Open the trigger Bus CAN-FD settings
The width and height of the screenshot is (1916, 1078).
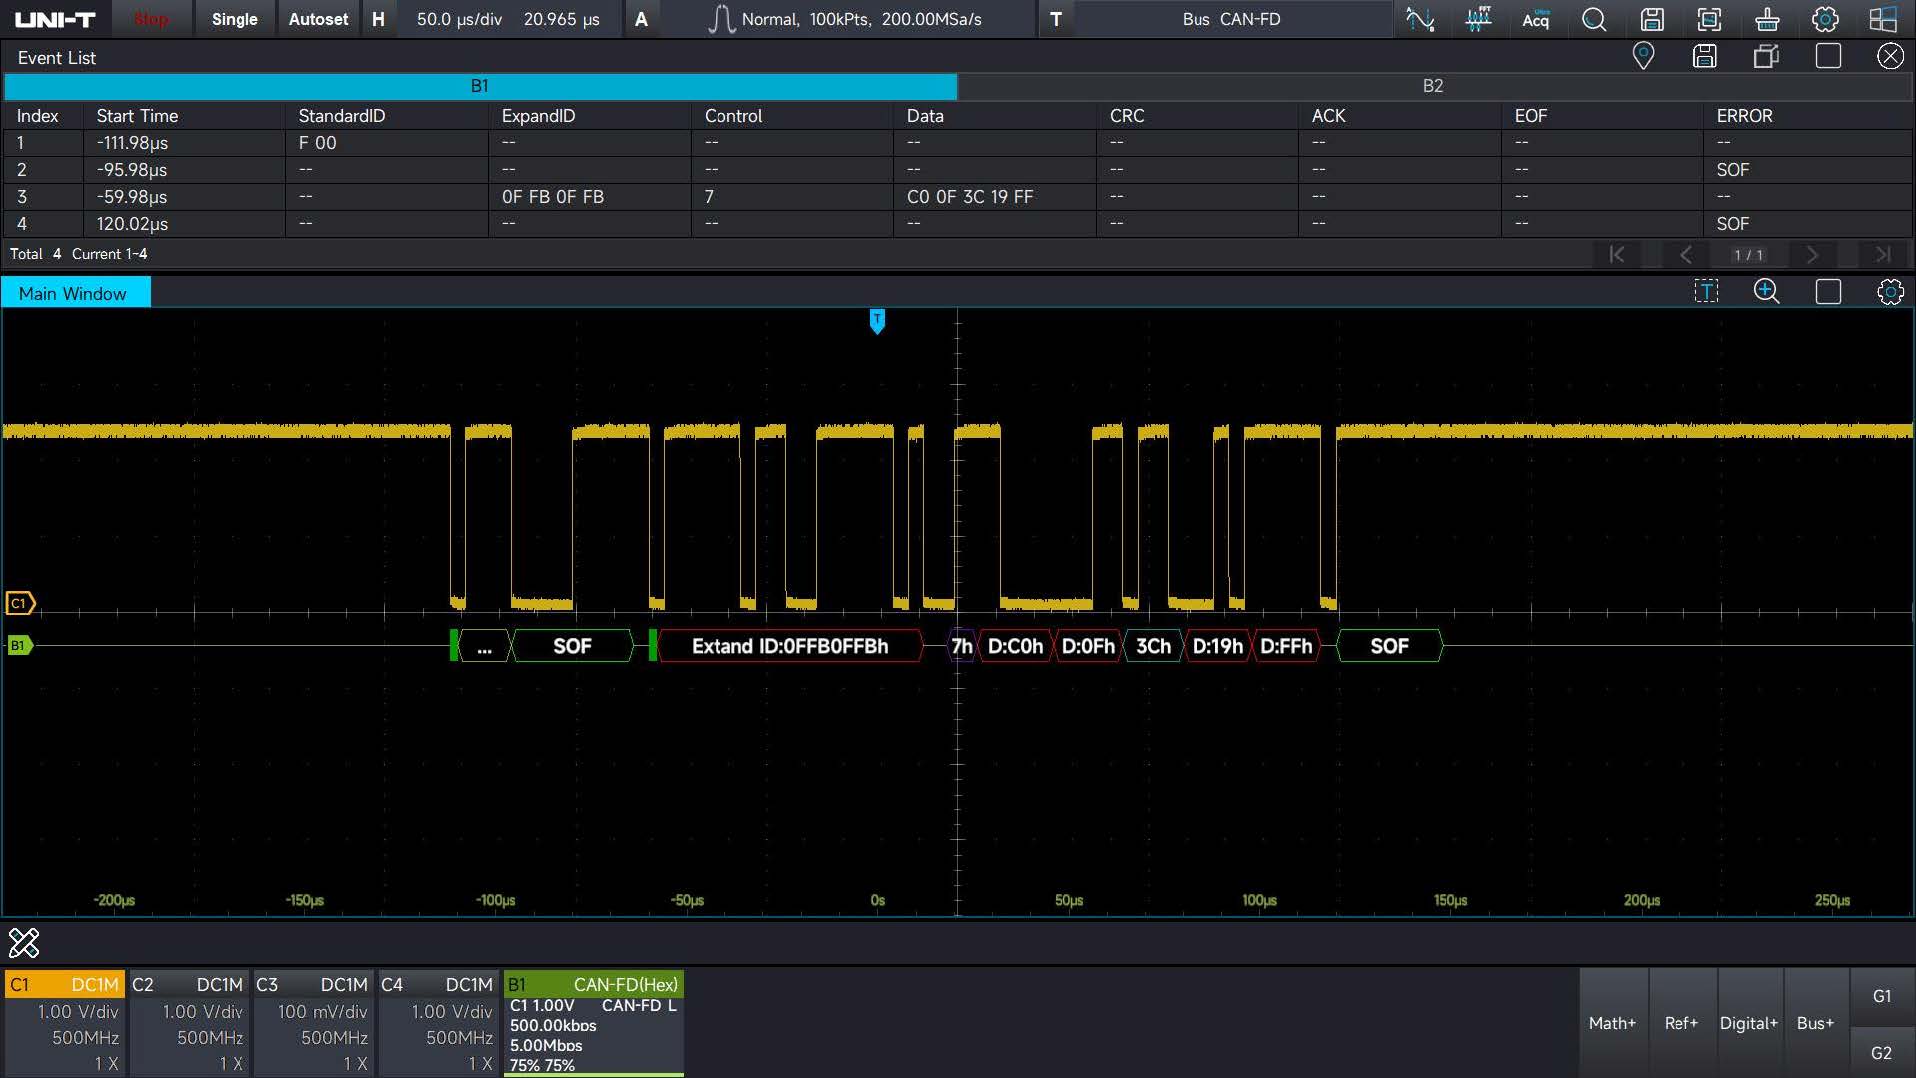point(1230,19)
